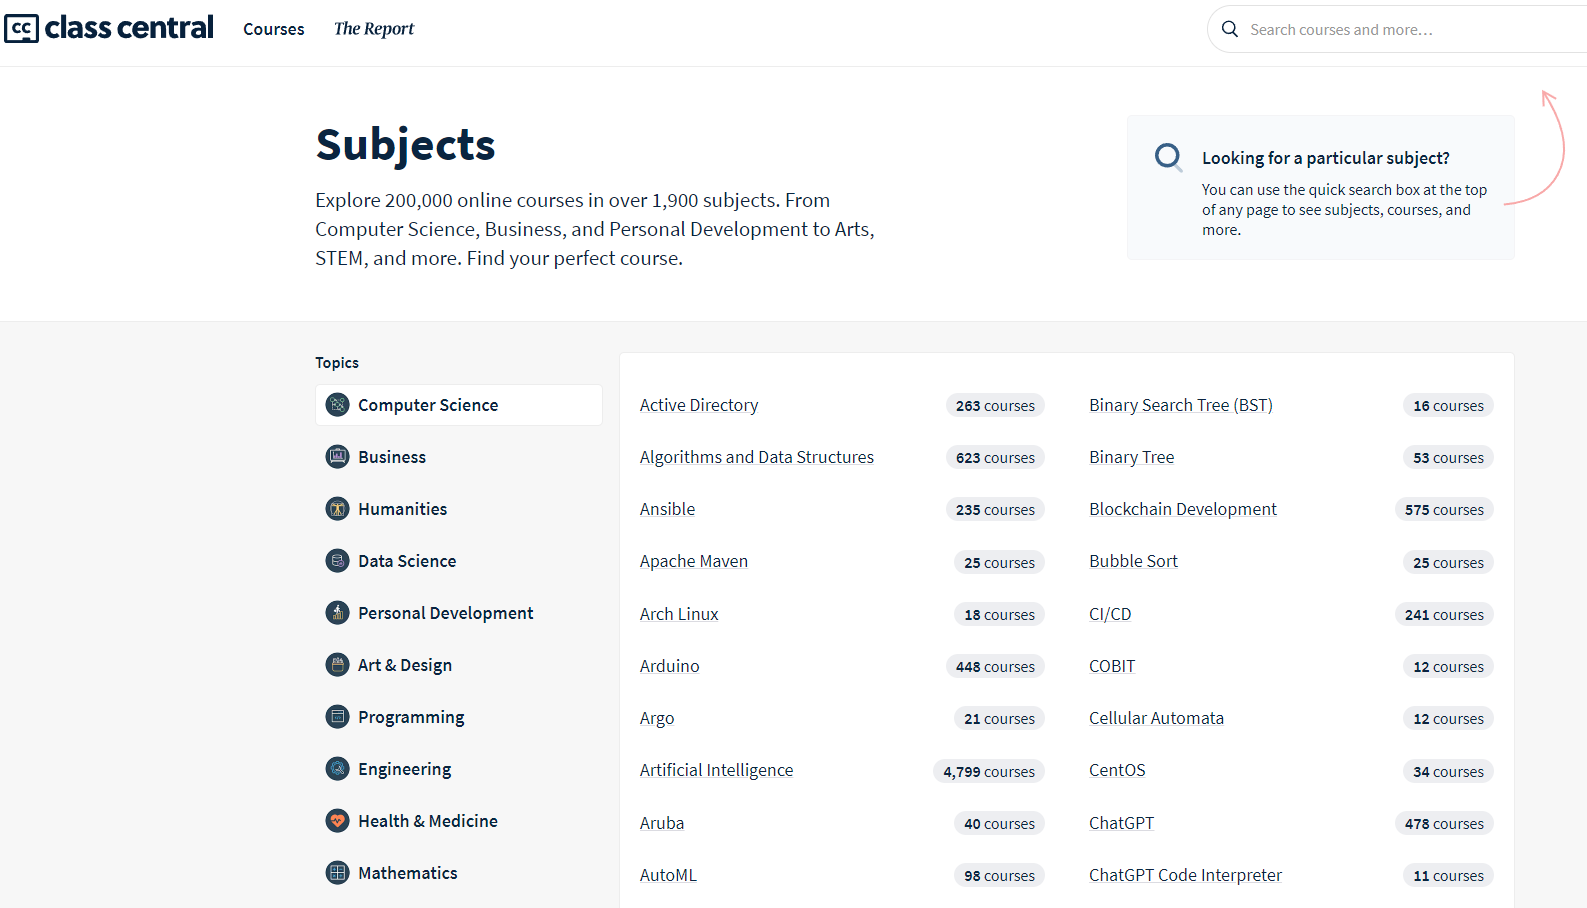
Task: Select the Personal Development topic
Action: tap(445, 613)
